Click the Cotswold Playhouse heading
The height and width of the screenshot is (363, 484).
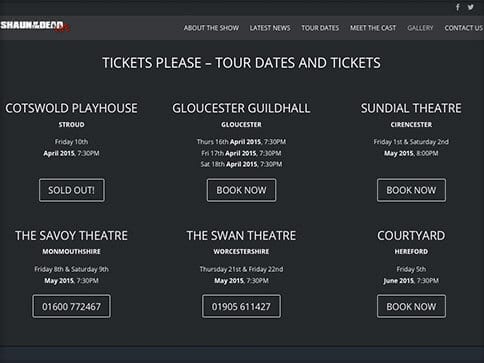[x=71, y=108]
